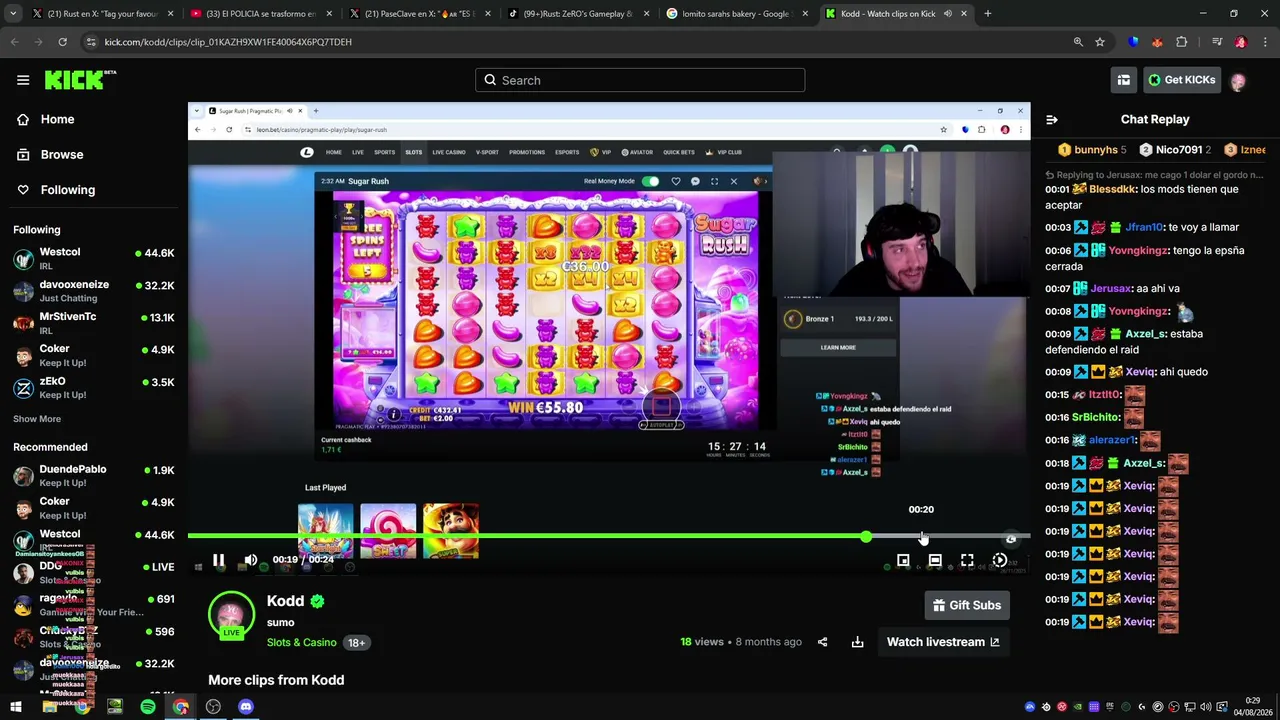Focus the Kick search field
1280x720 pixels.
(640, 80)
